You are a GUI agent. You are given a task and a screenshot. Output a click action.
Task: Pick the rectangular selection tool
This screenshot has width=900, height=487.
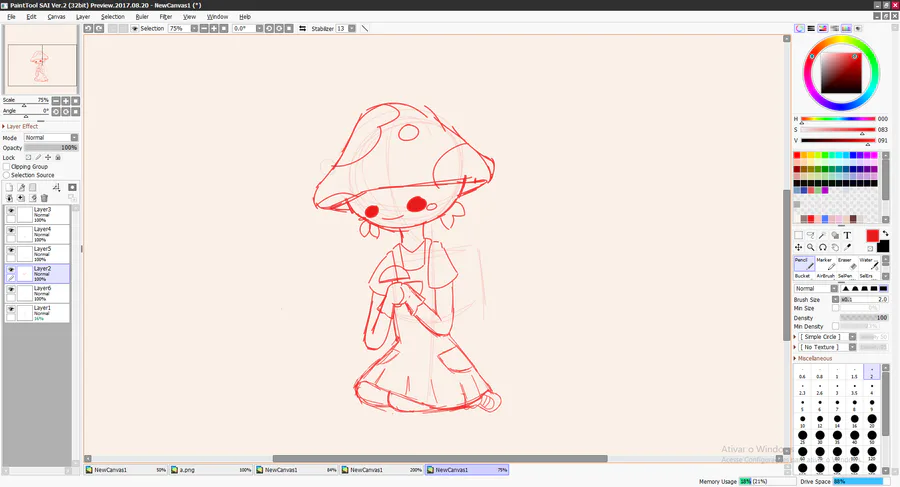tap(798, 235)
